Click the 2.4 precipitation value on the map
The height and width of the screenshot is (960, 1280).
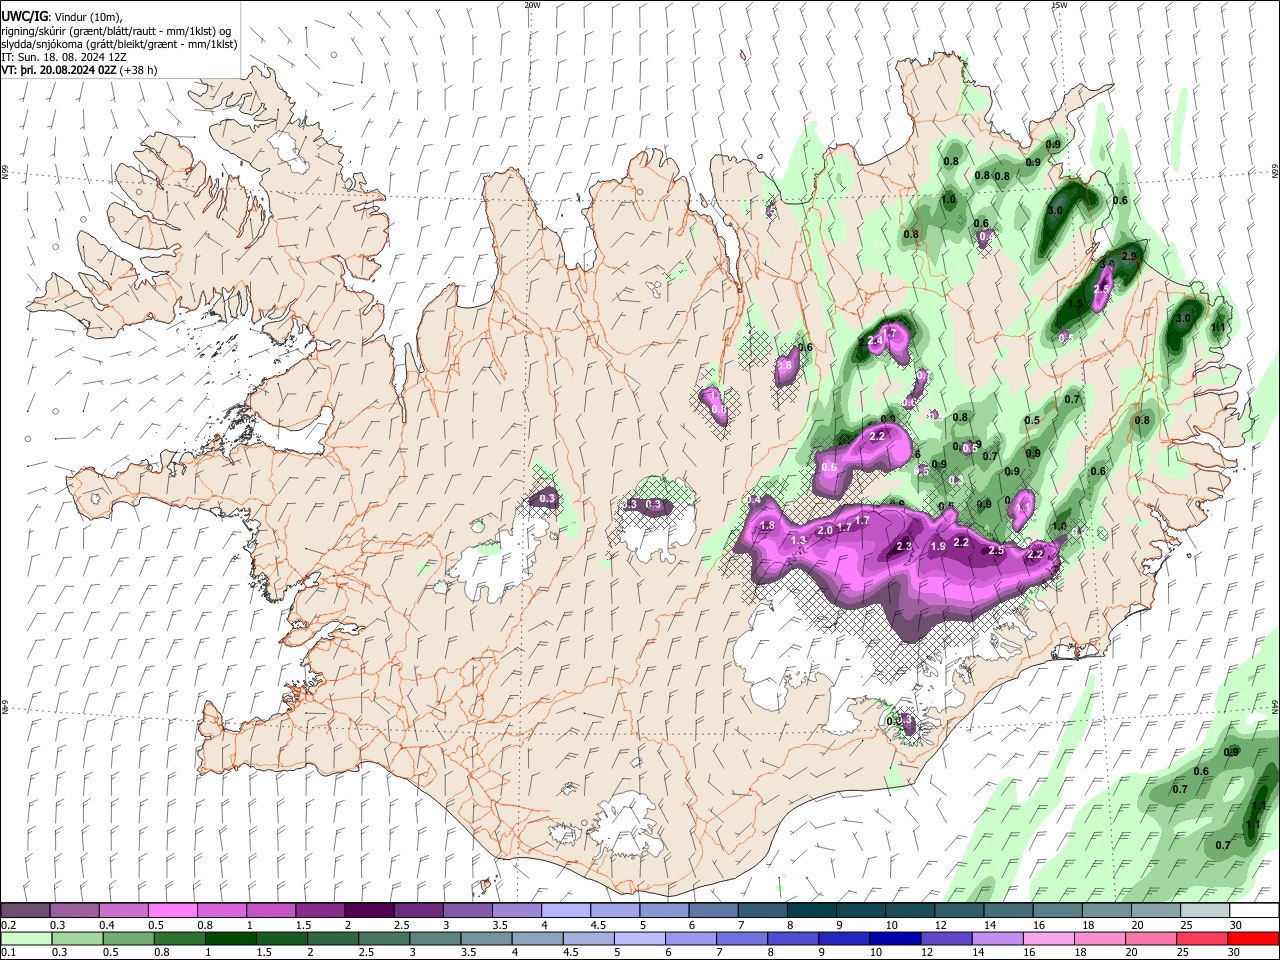click(875, 341)
